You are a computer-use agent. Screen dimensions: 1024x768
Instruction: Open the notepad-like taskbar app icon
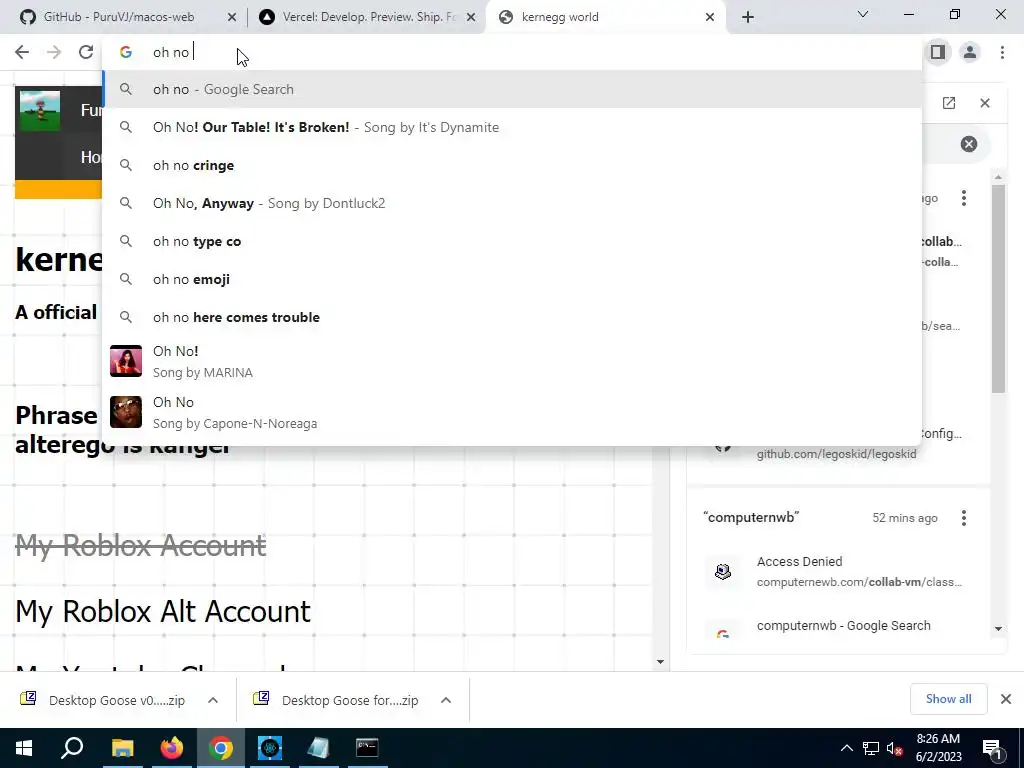click(x=318, y=748)
